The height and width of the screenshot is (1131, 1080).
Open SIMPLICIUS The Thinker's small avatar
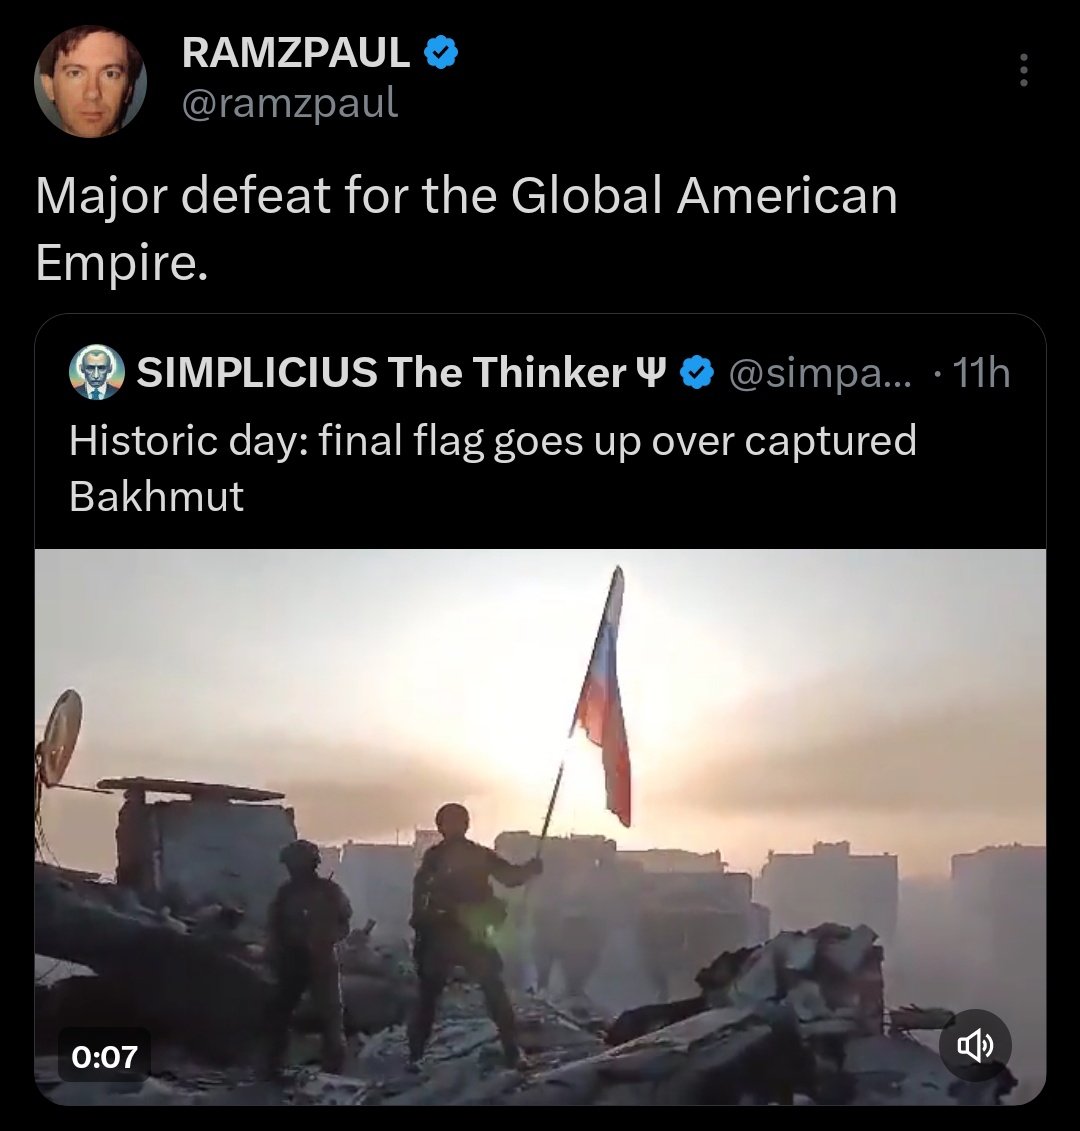click(x=97, y=372)
